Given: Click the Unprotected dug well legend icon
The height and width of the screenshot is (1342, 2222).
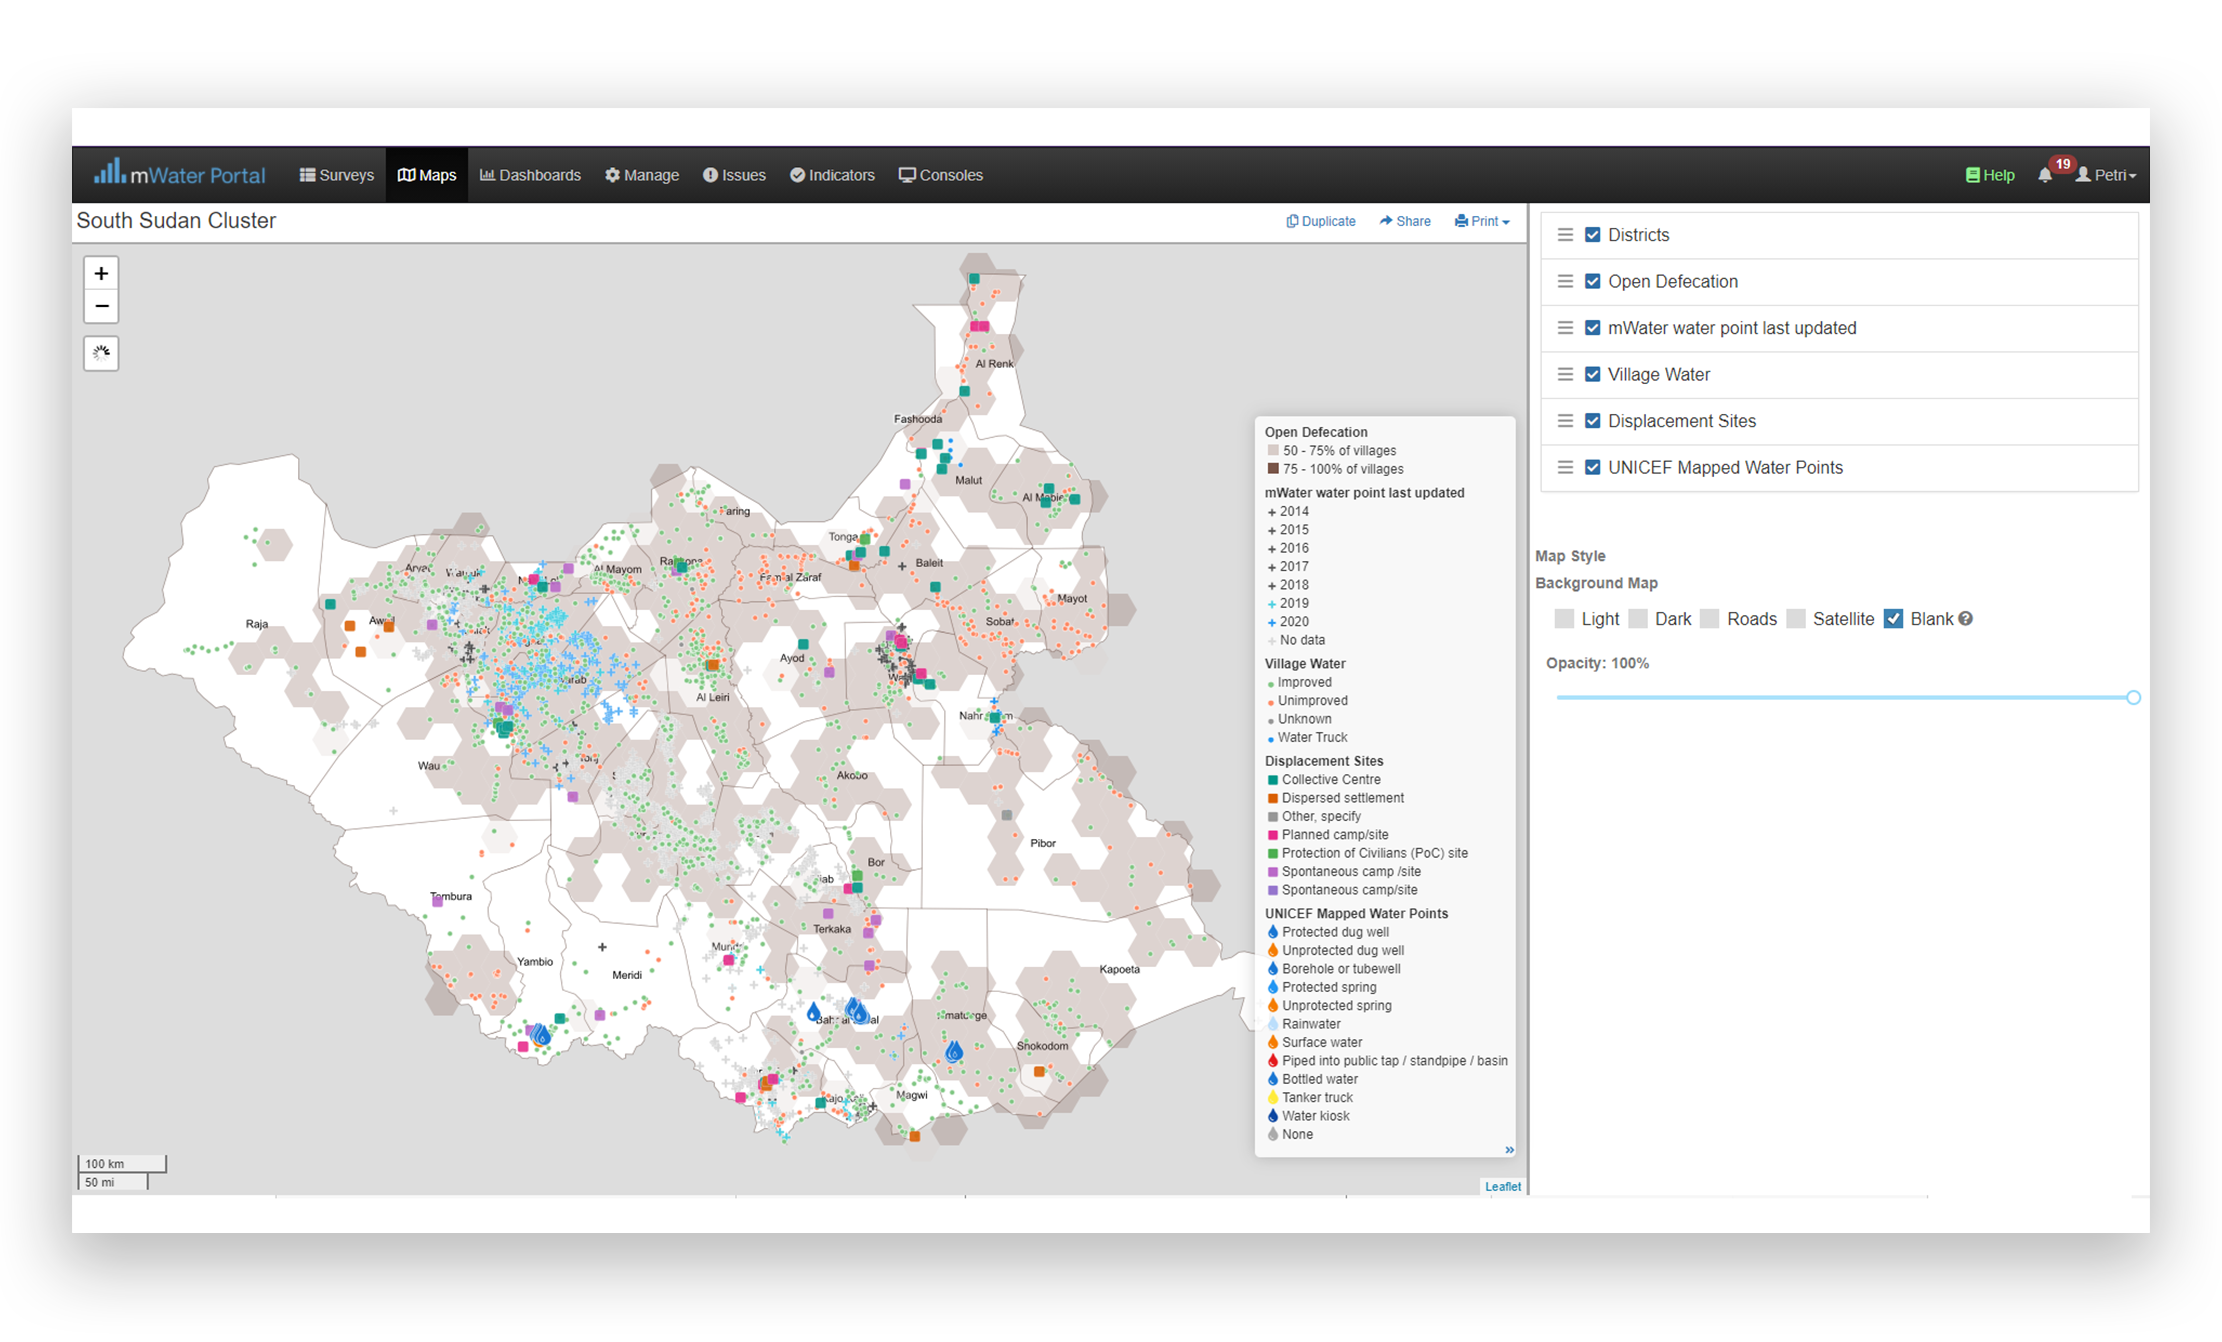Looking at the screenshot, I should click(1273, 951).
